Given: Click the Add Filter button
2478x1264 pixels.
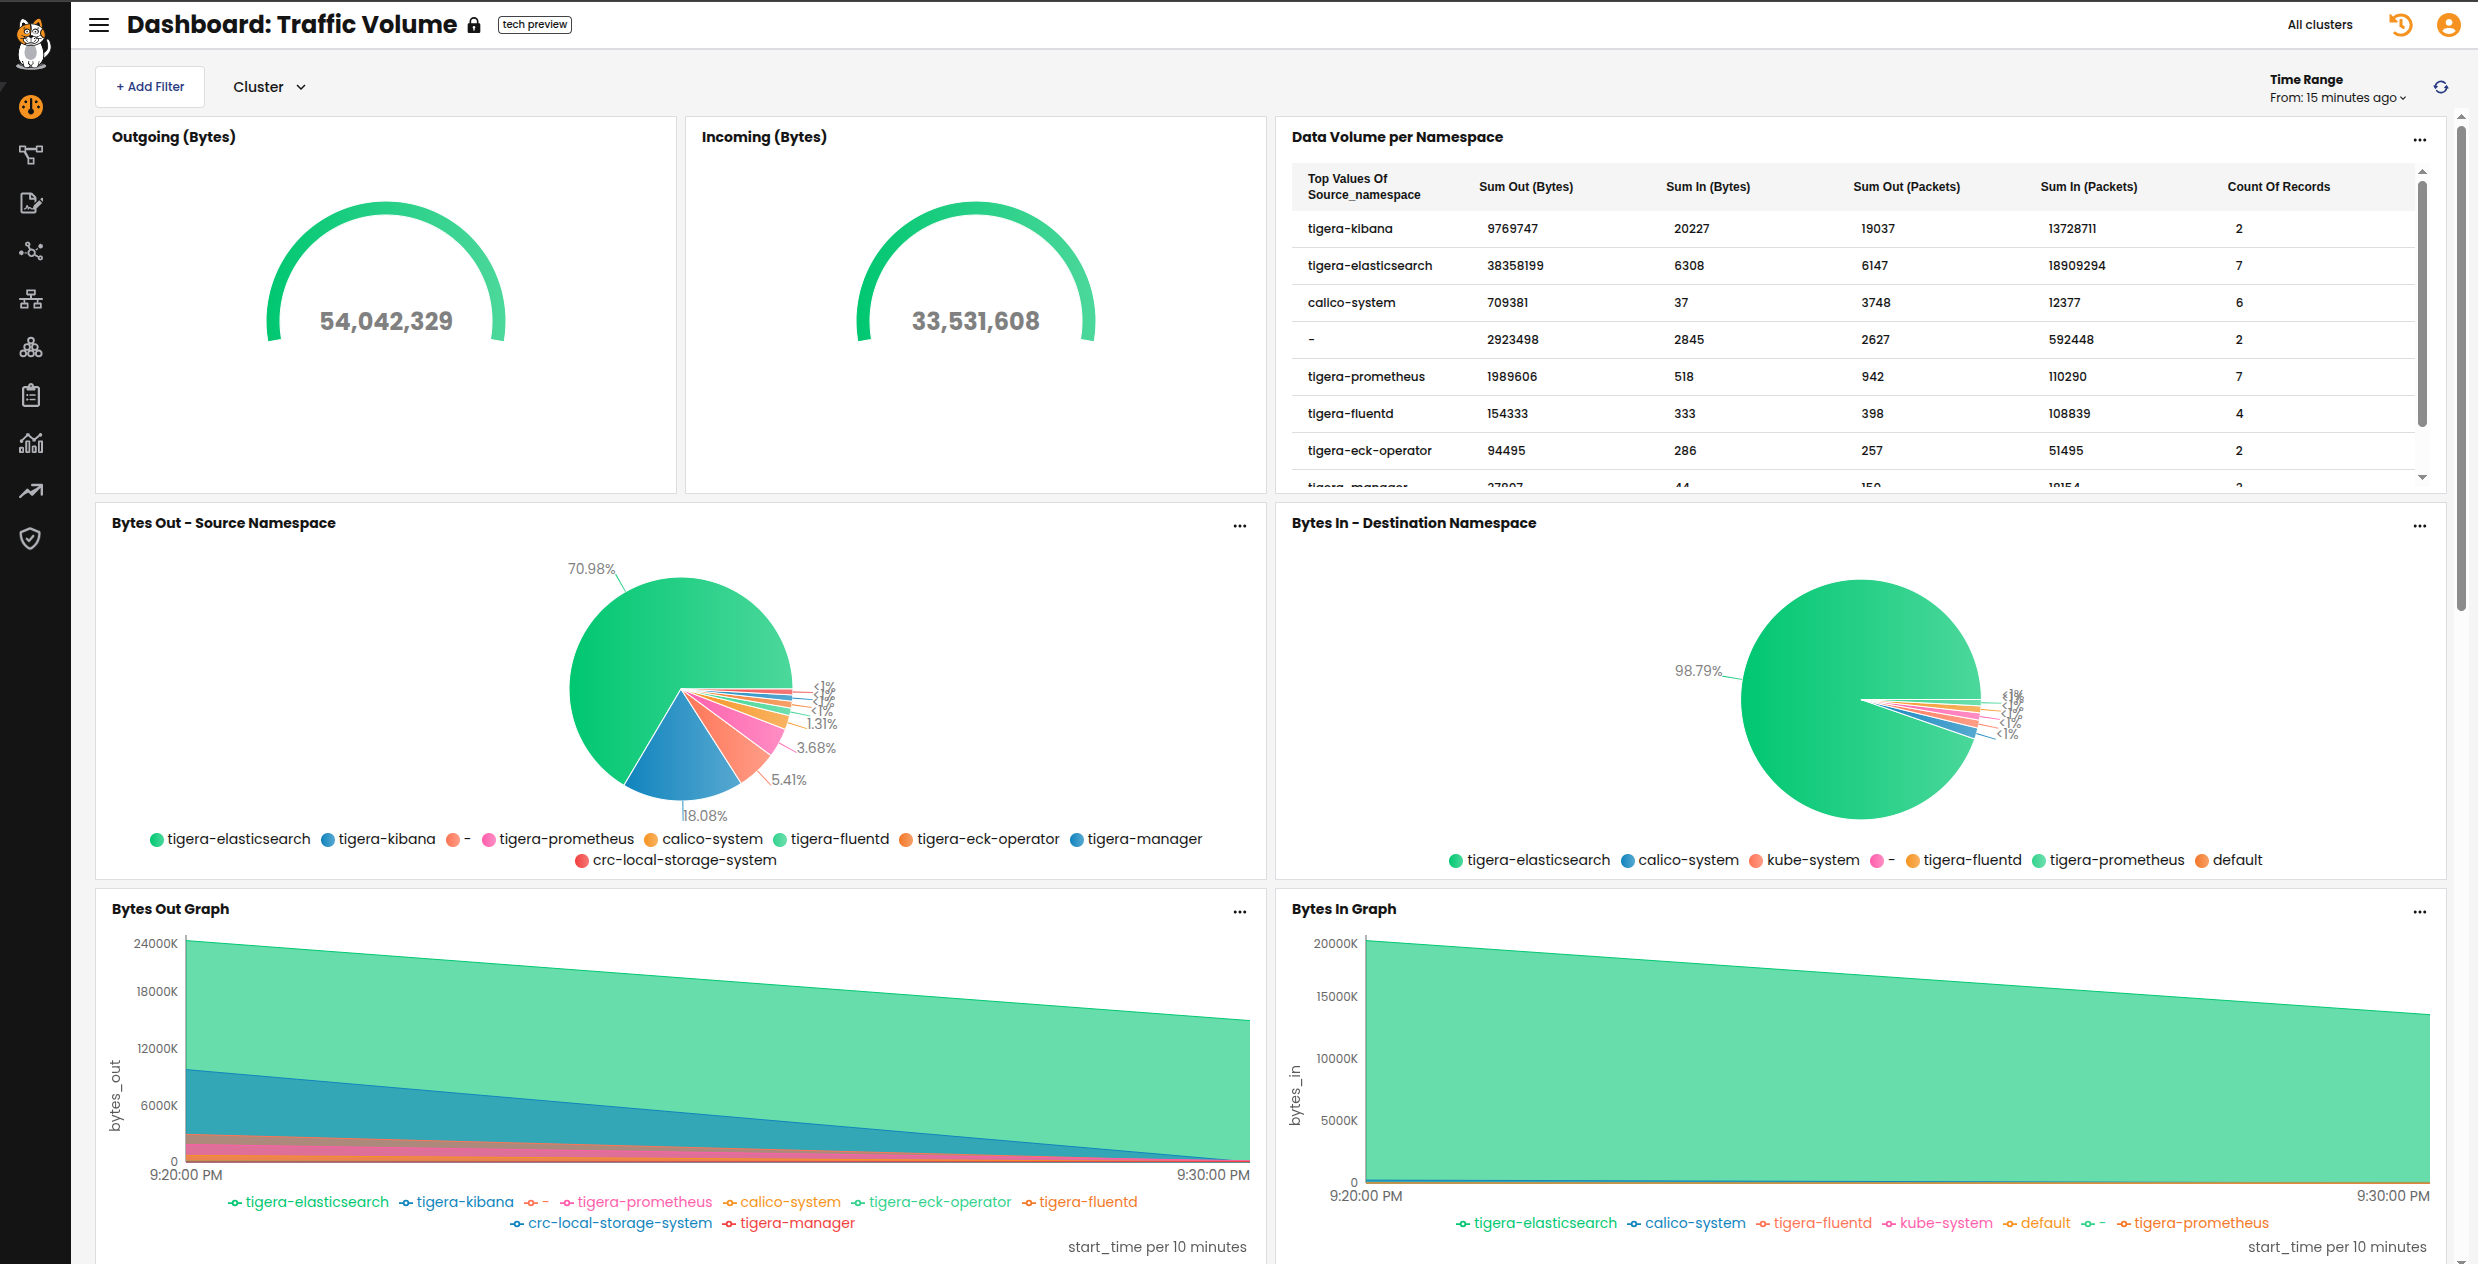Looking at the screenshot, I should click(x=150, y=87).
